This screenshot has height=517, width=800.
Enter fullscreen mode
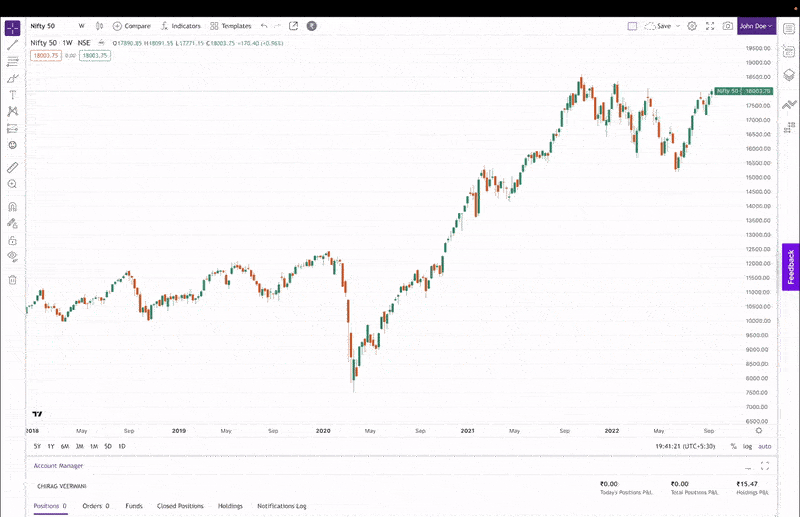710,26
